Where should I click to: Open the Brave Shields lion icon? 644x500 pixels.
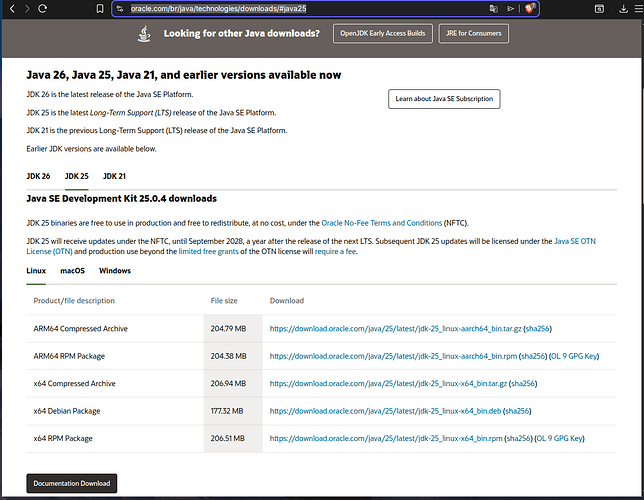529,8
